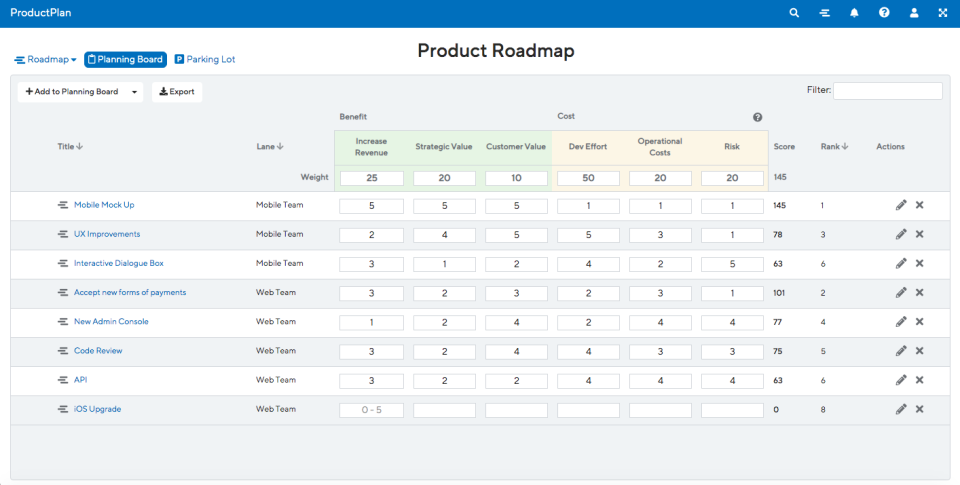Open the Interactive Dialogue Box link
The width and height of the screenshot is (960, 485).
pyautogui.click(x=119, y=263)
